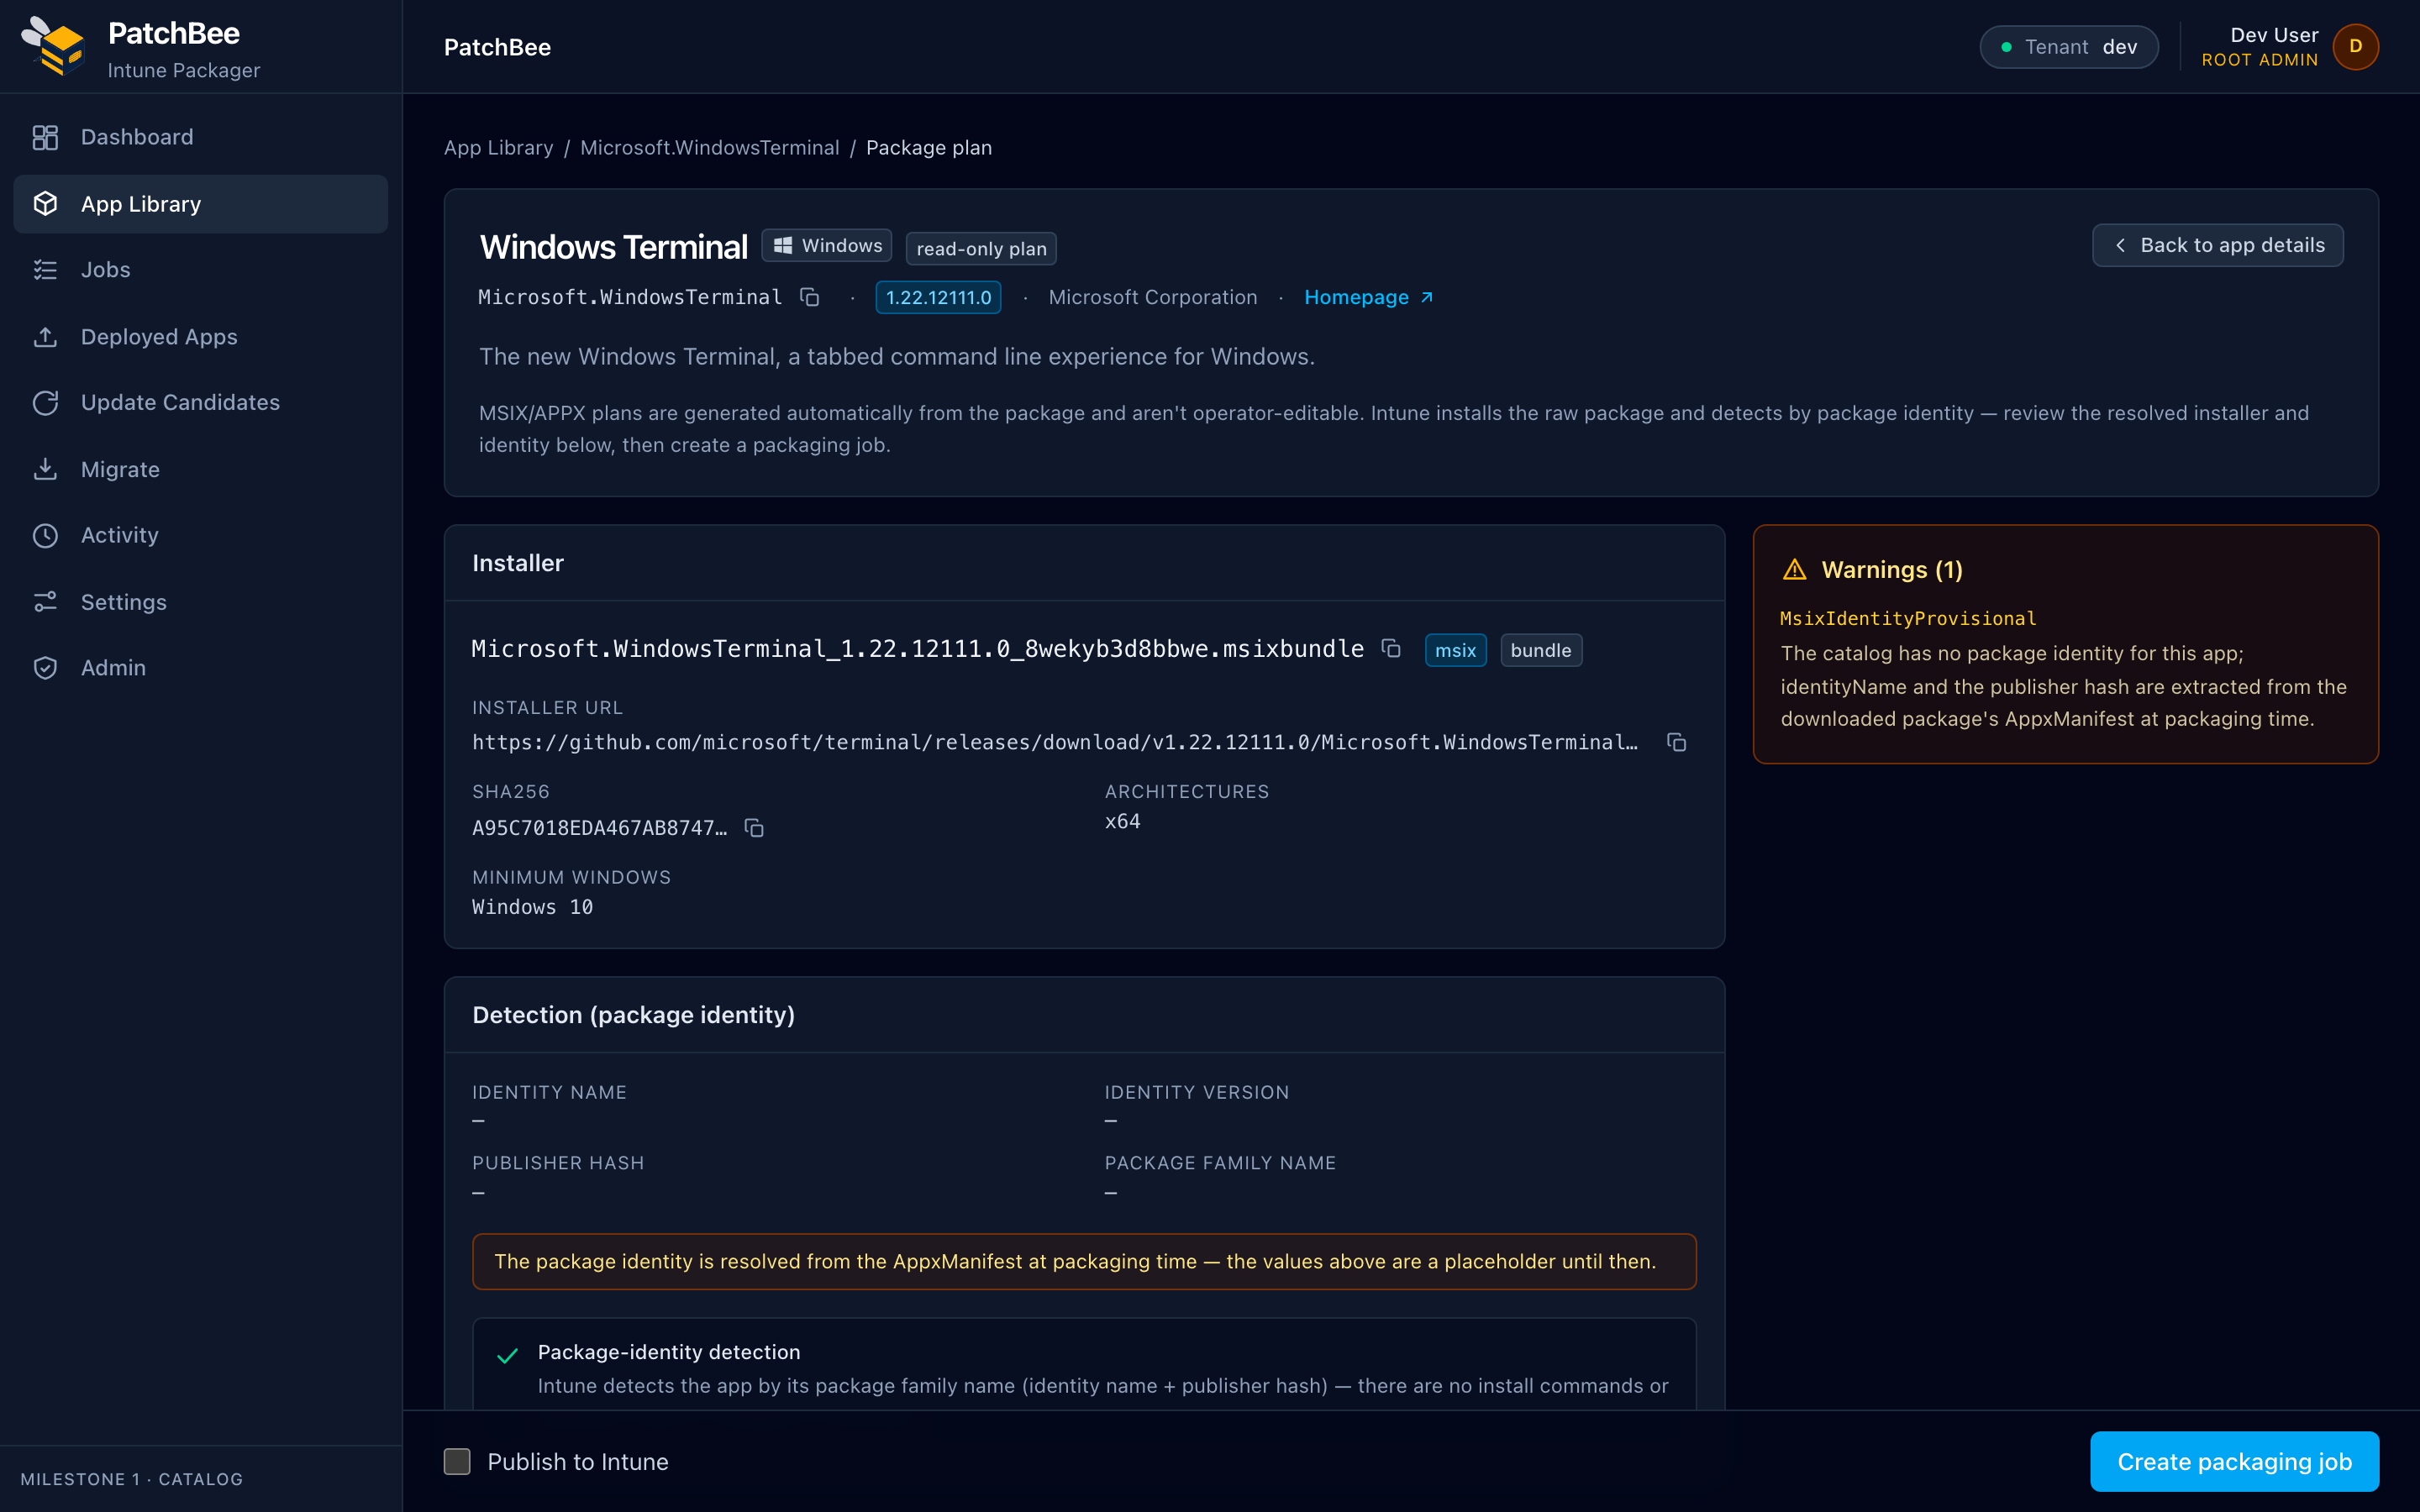The image size is (2420, 1512).
Task: Go to the Jobs page
Action: [200, 270]
